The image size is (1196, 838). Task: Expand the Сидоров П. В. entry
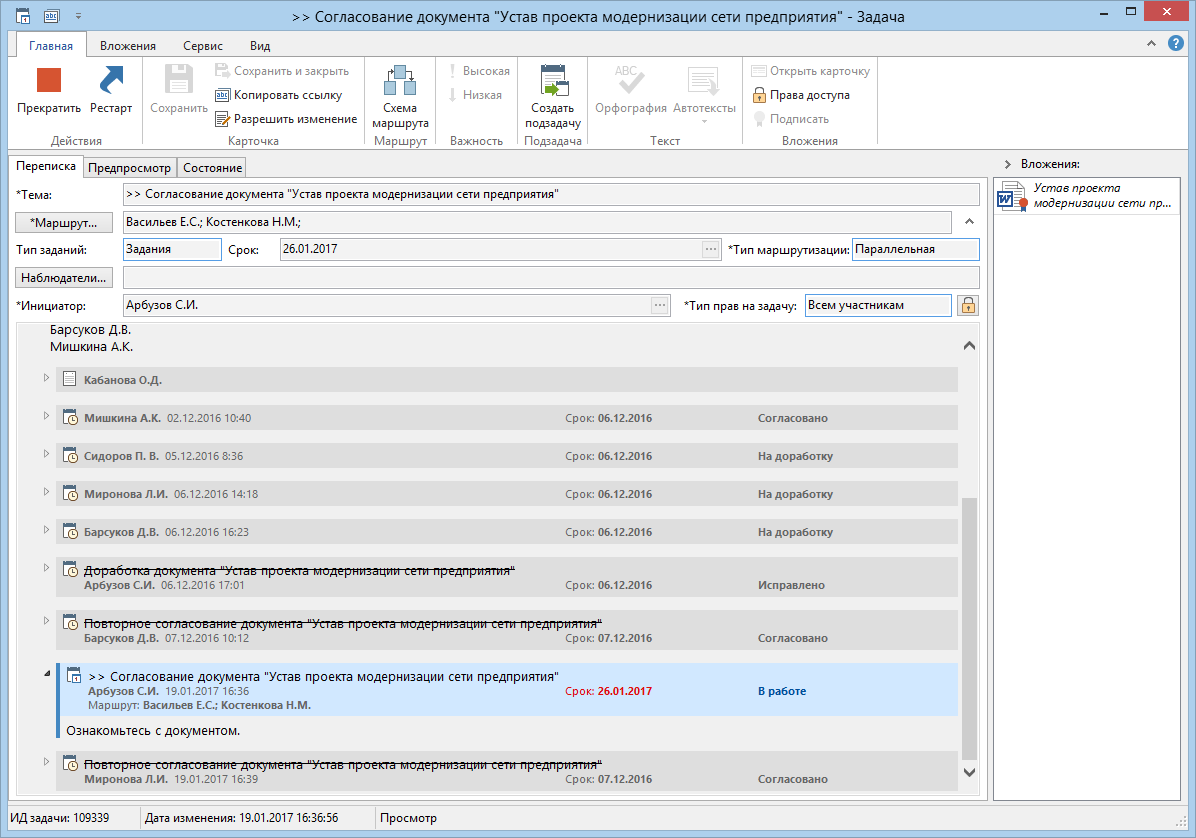[x=46, y=454]
